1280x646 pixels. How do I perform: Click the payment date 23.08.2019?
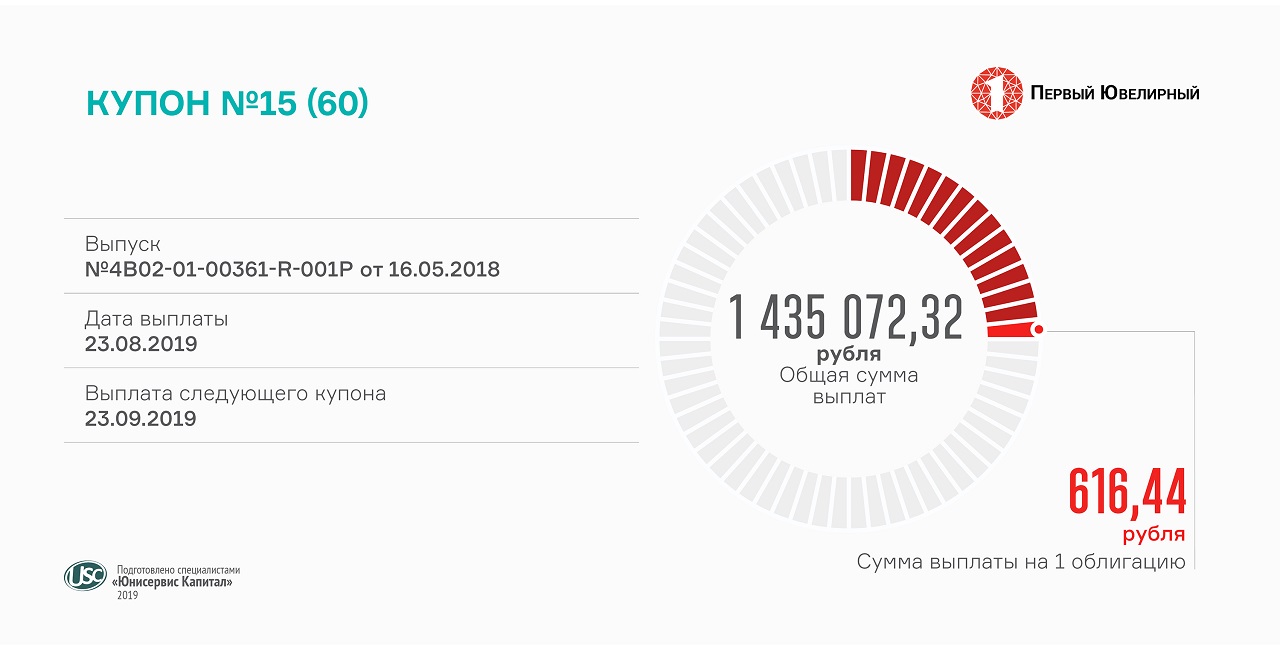pyautogui.click(x=141, y=344)
